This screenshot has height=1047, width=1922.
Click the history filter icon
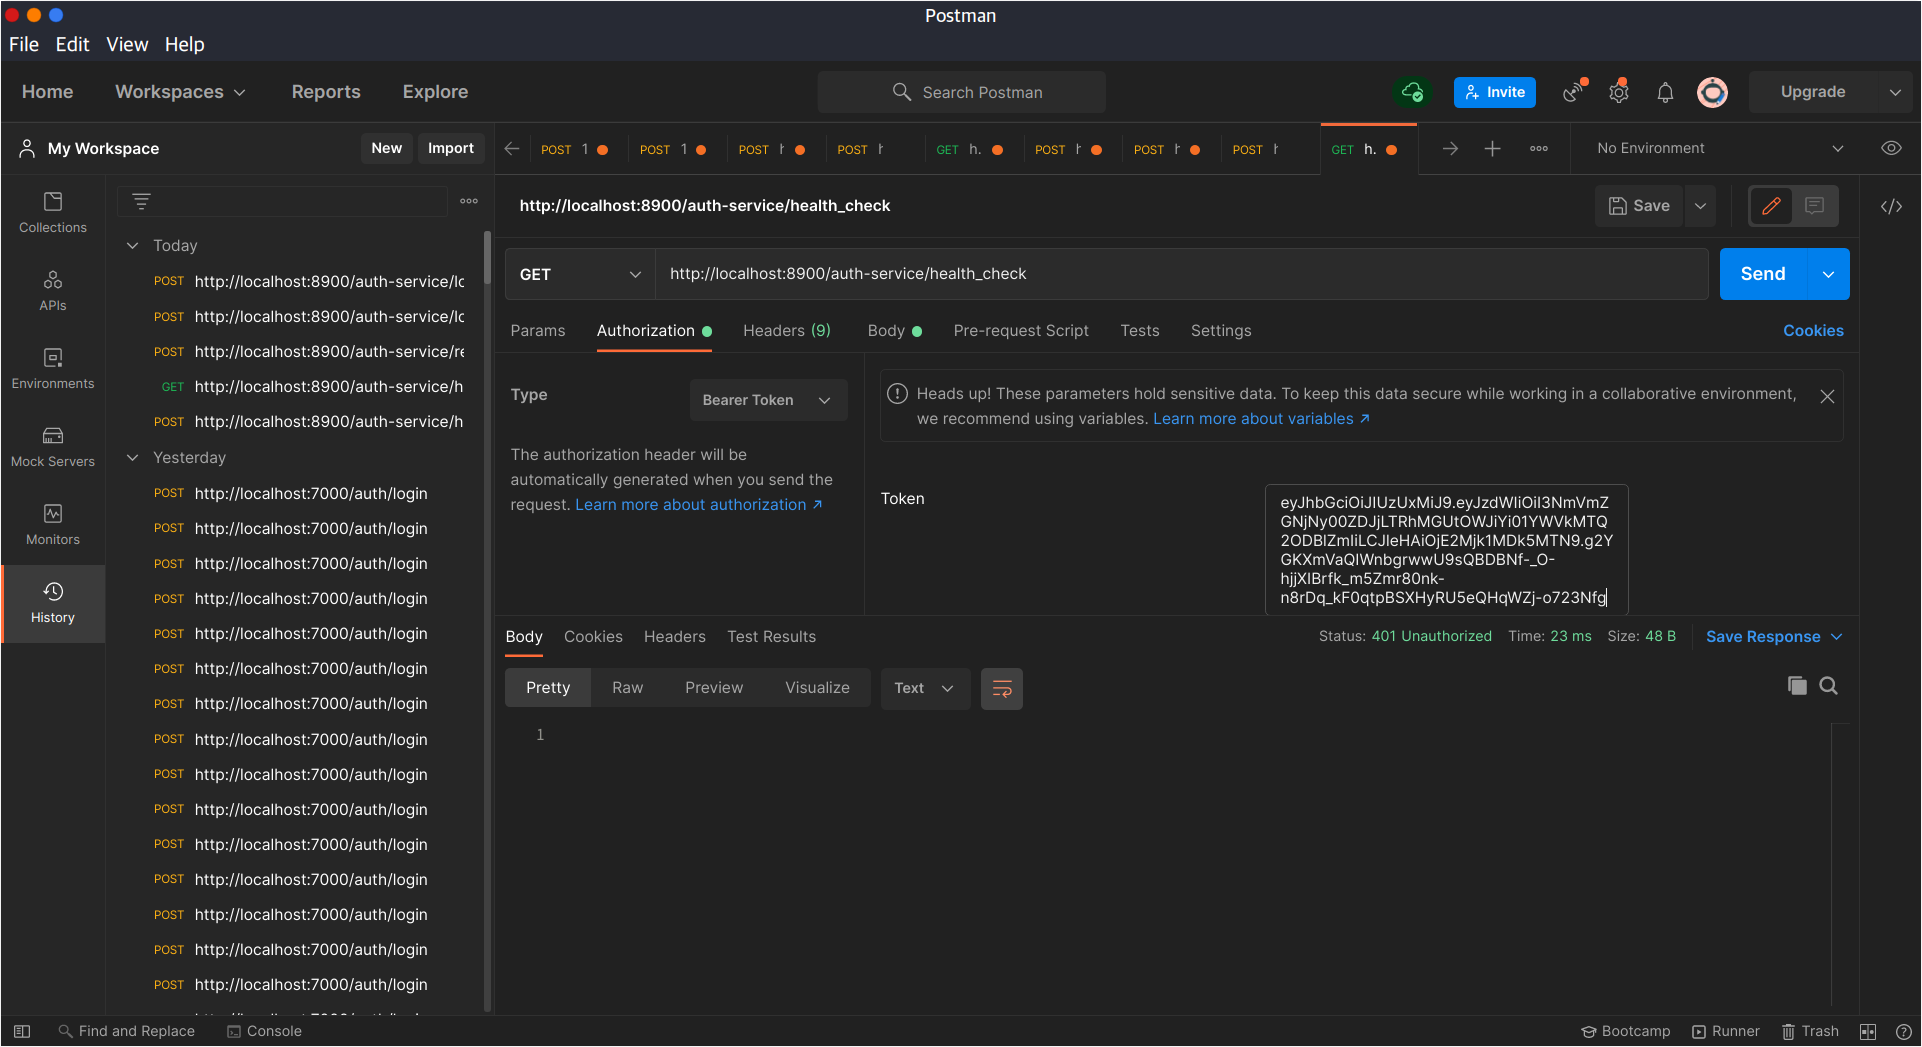click(x=141, y=201)
